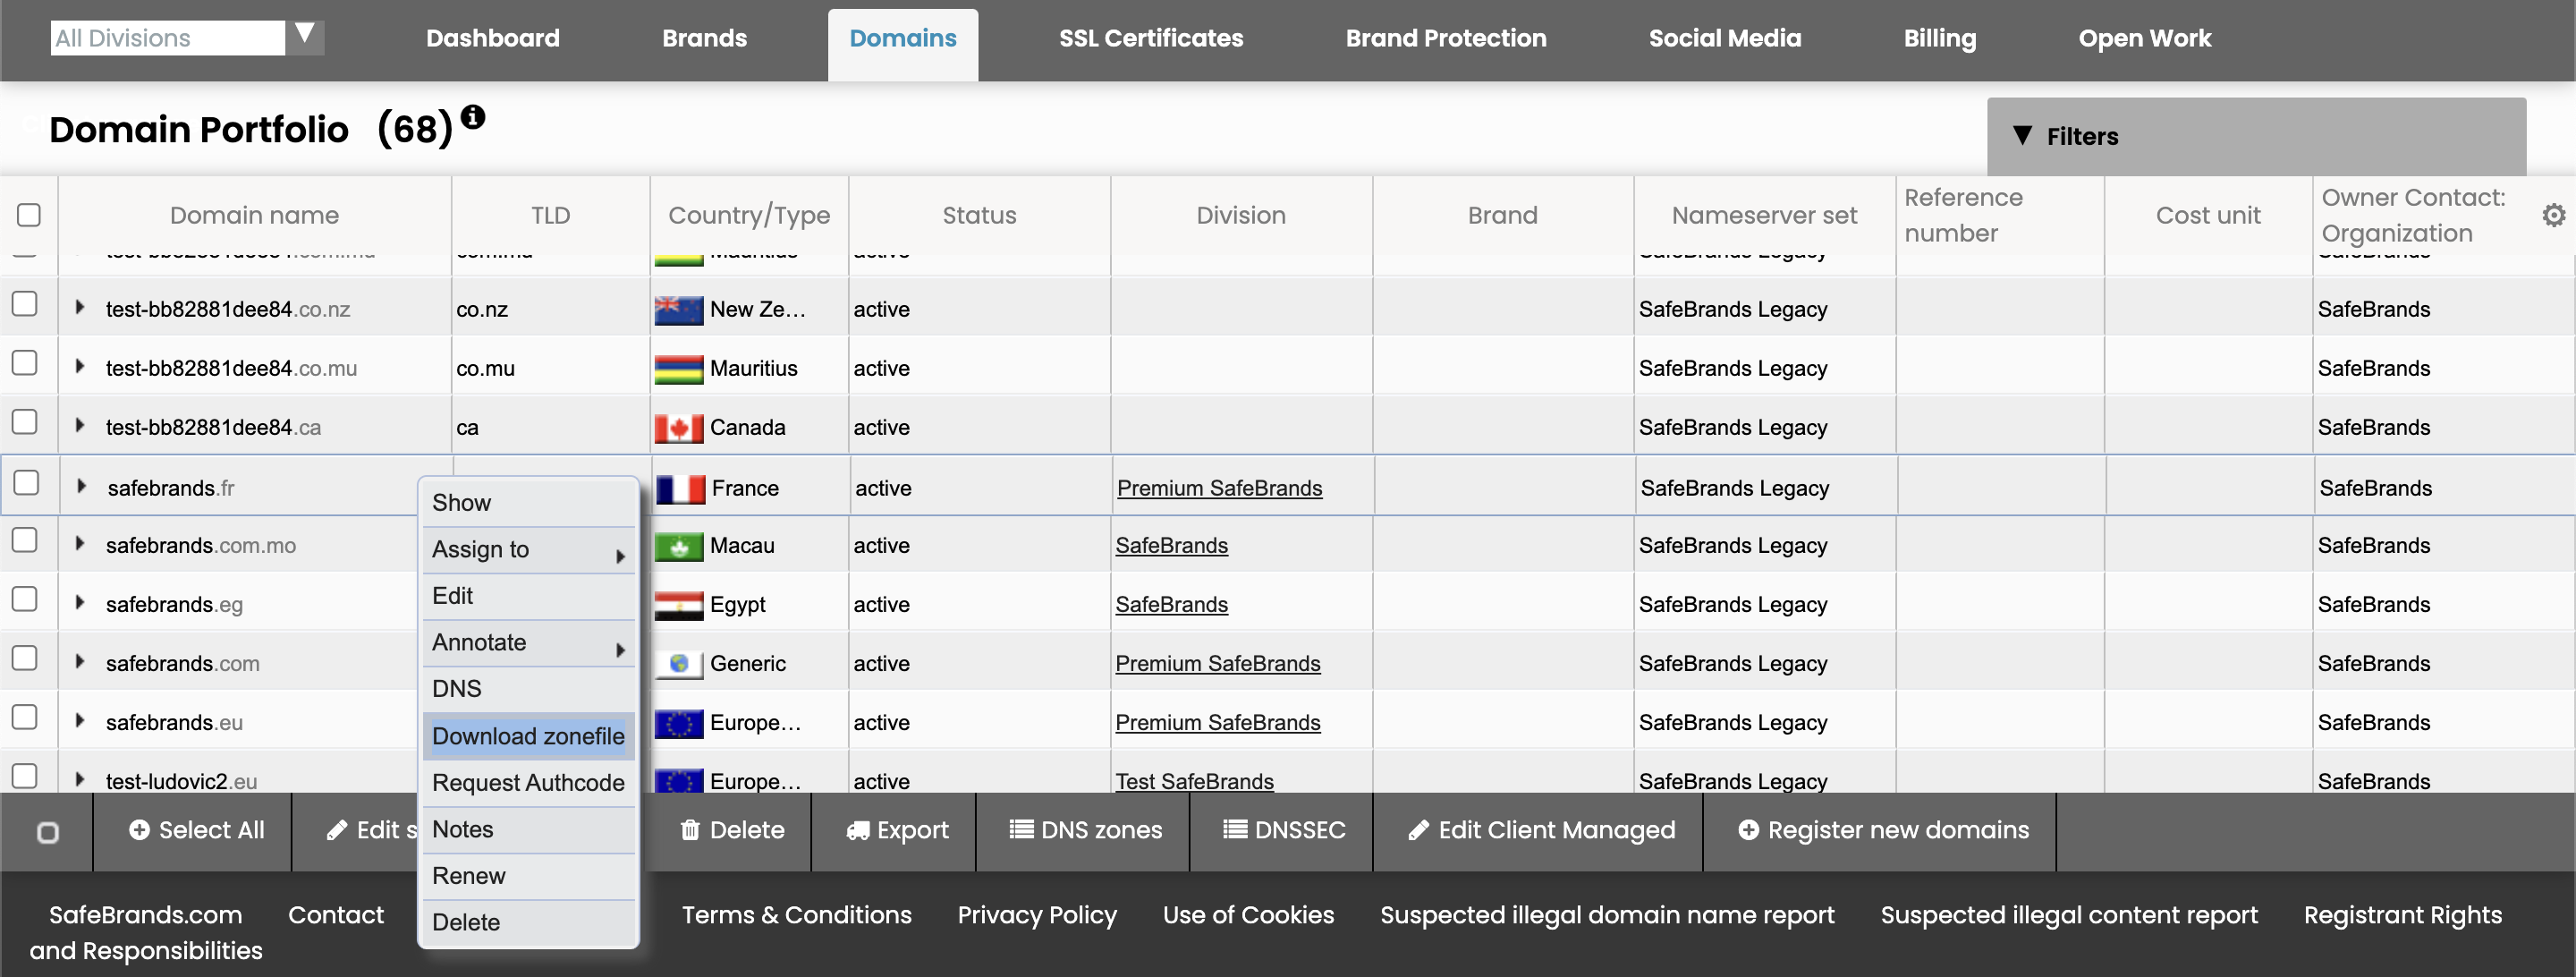Click the Egypt flag icon
The image size is (2576, 977).
coord(679,605)
